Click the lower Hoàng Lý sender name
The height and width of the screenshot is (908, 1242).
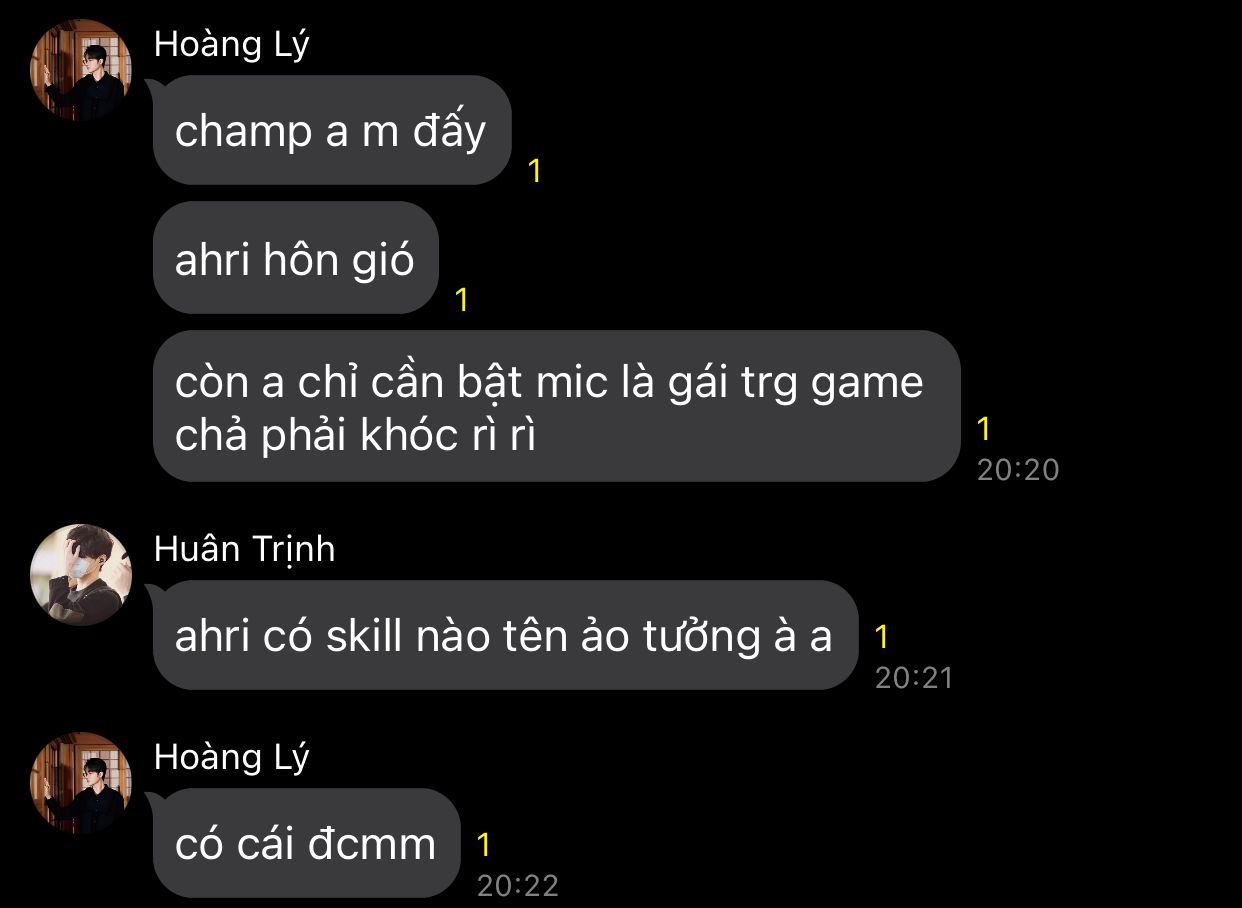point(232,757)
